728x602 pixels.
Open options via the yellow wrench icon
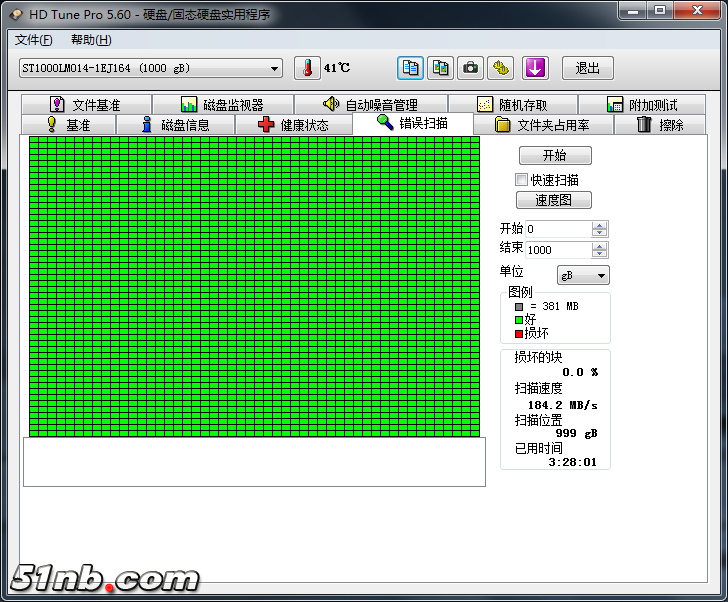(501, 68)
